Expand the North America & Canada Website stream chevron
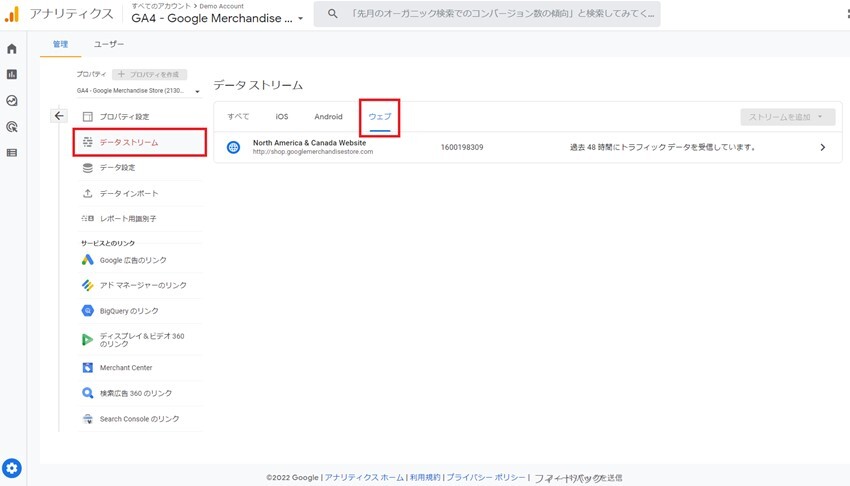Screen dimensions: 850x486 (822, 147)
